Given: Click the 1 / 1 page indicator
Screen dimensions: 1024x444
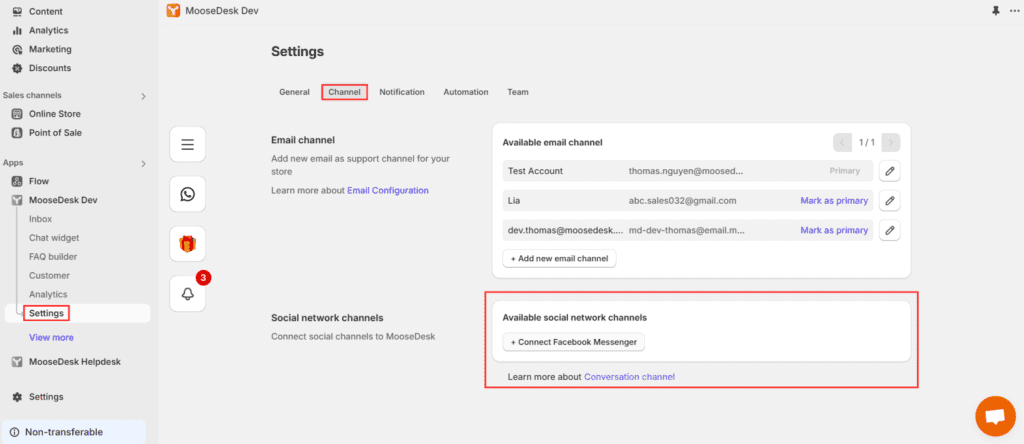Looking at the screenshot, I should (867, 142).
